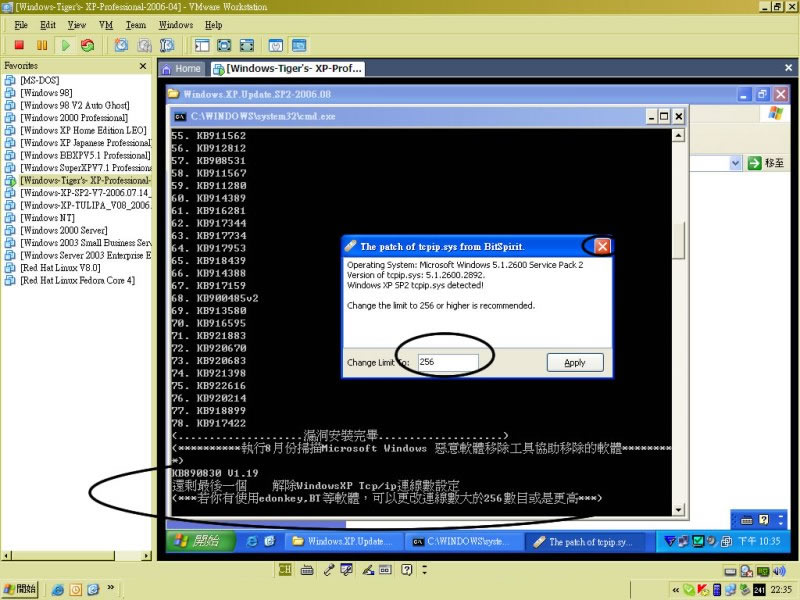
Task: Open the Windows menu
Action: tap(176, 25)
